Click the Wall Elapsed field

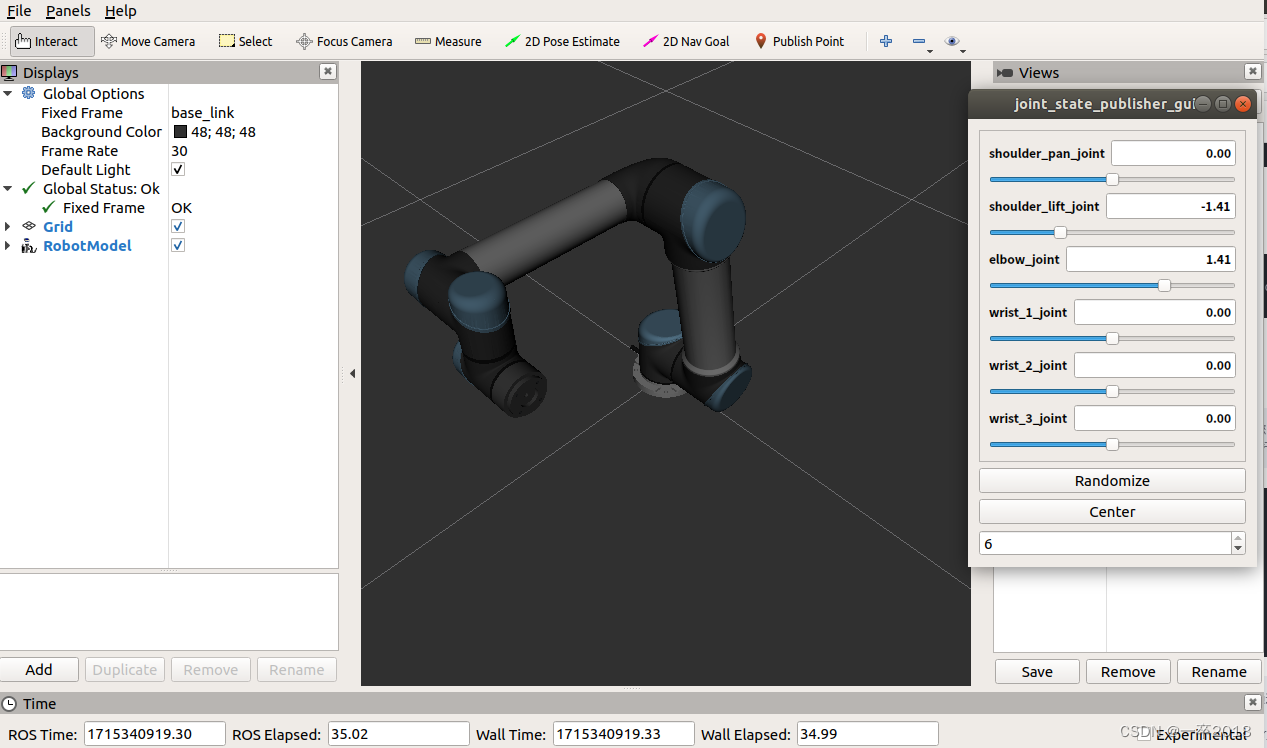pyautogui.click(x=868, y=733)
